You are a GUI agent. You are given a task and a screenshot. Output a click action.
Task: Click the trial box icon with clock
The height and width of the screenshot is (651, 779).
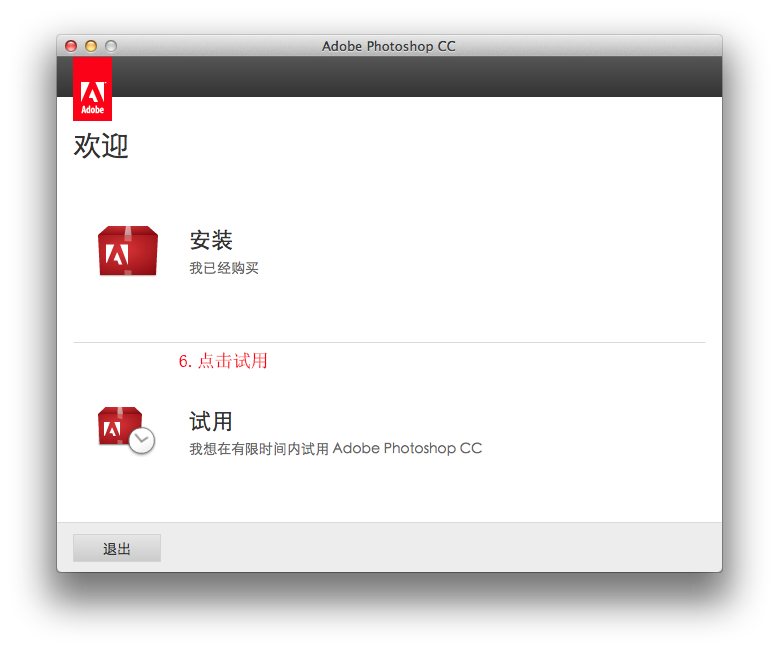(126, 430)
